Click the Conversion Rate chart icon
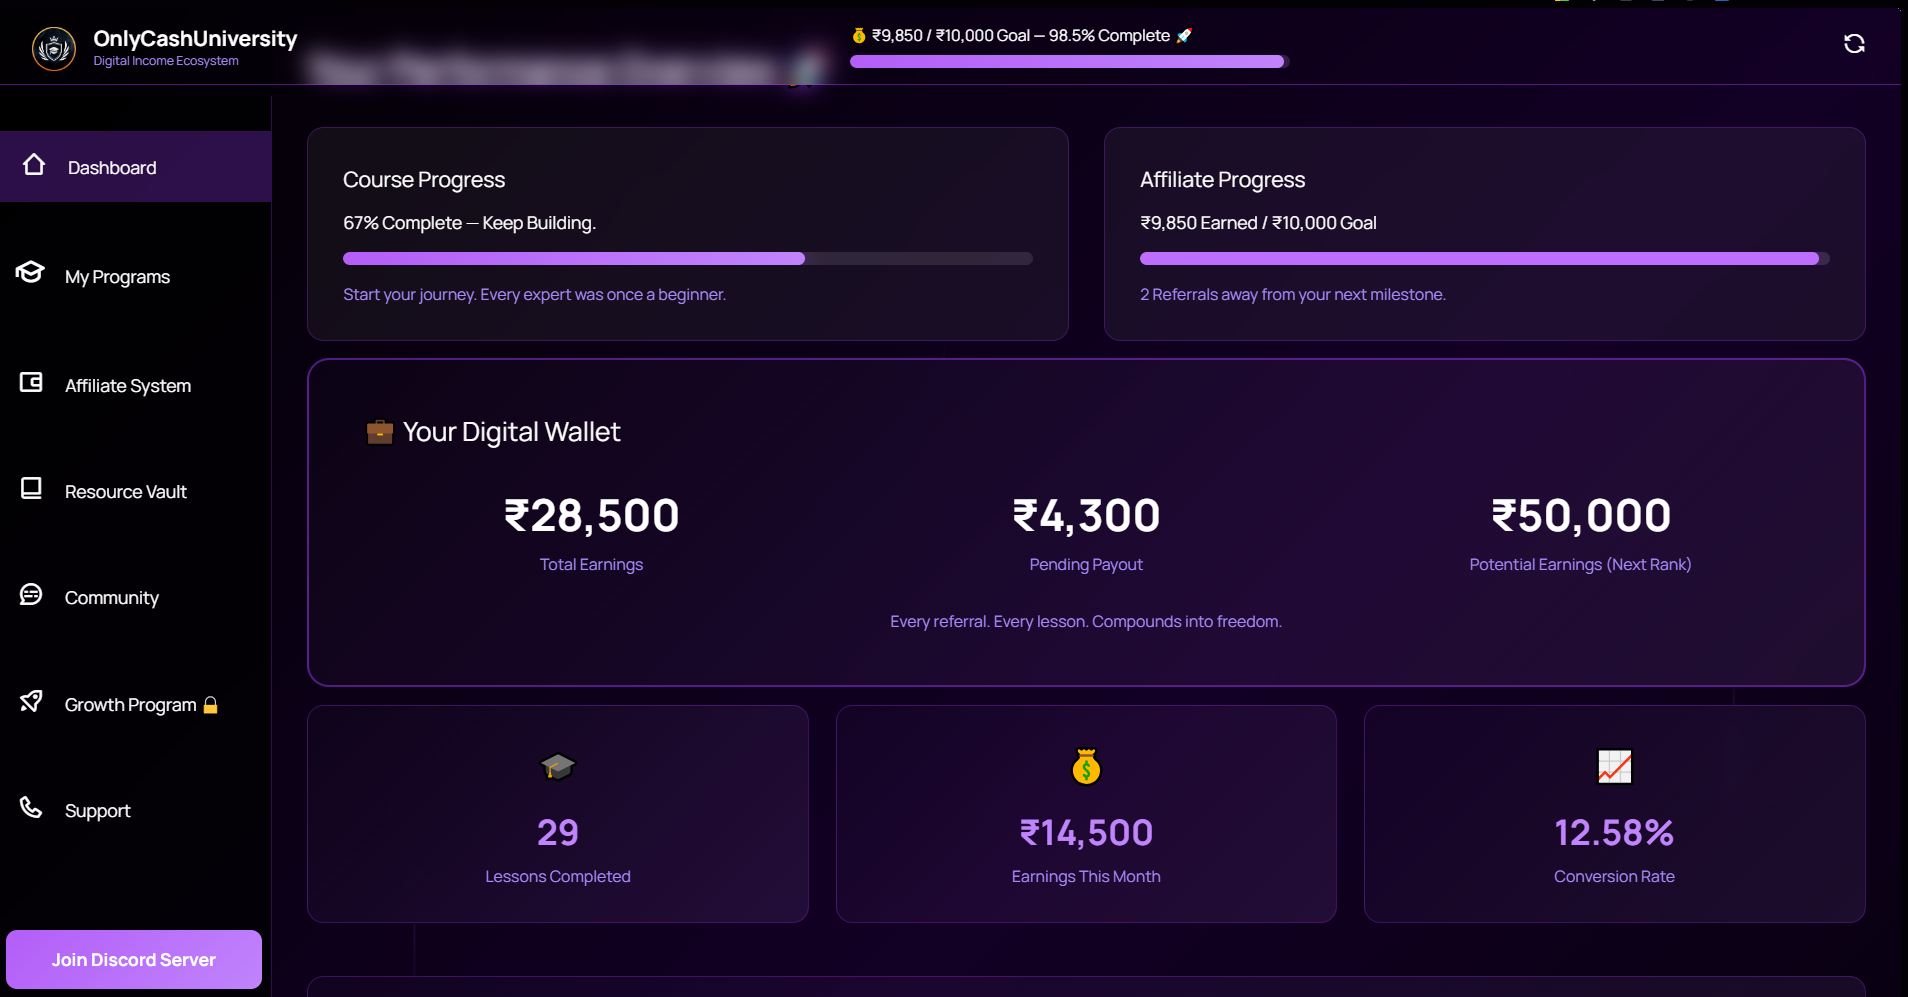Image resolution: width=1908 pixels, height=997 pixels. point(1614,767)
